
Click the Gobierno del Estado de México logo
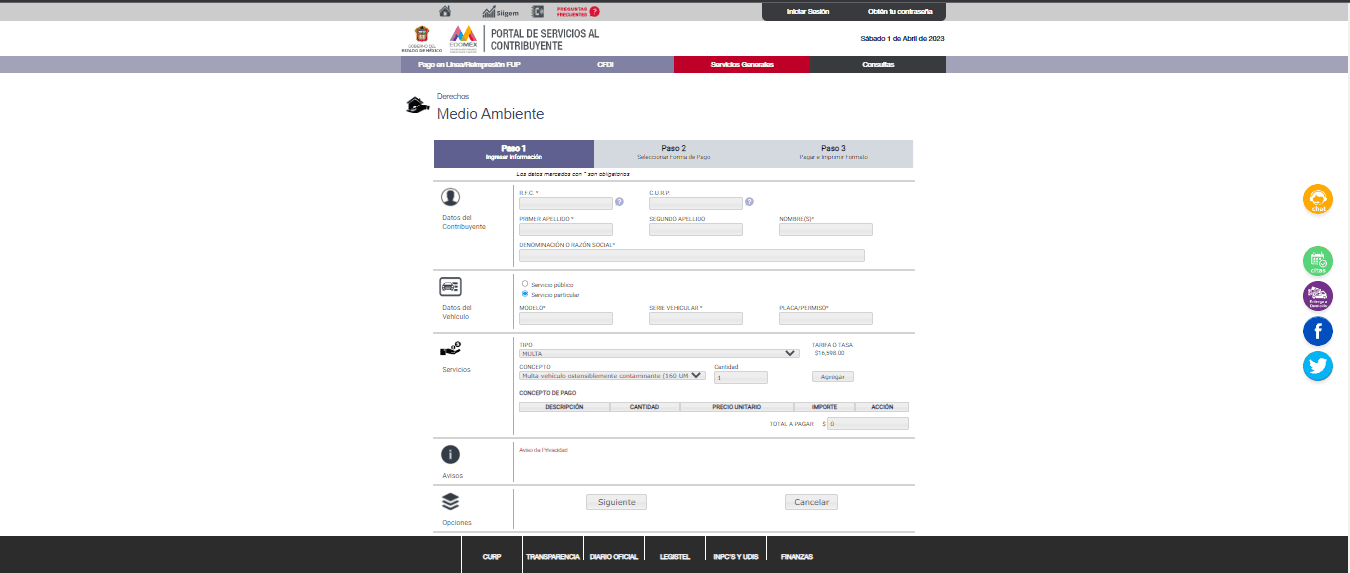click(421, 39)
